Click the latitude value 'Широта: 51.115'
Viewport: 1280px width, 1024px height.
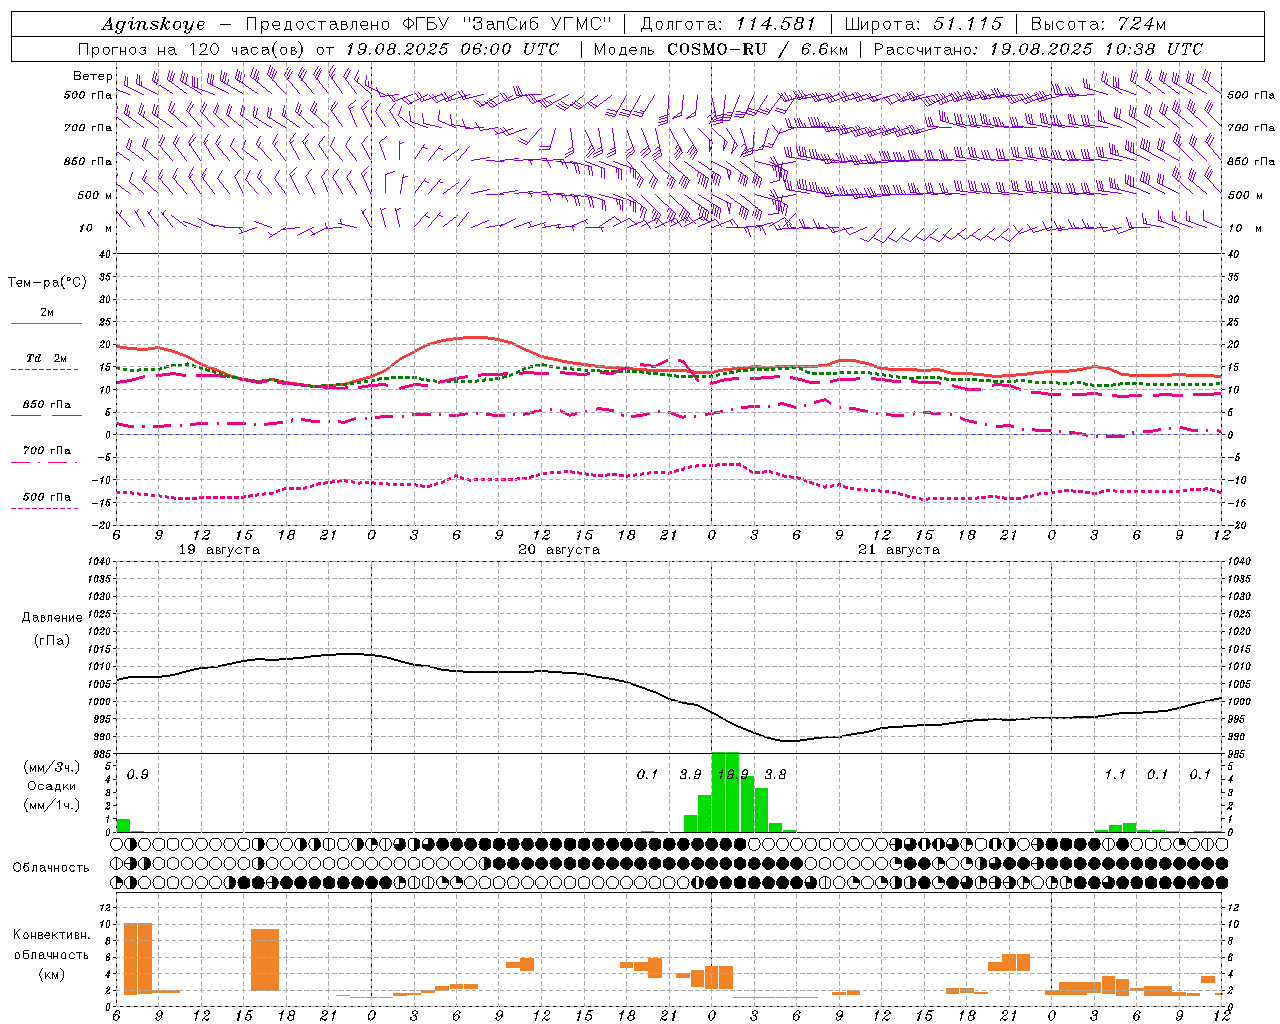[x=923, y=24]
